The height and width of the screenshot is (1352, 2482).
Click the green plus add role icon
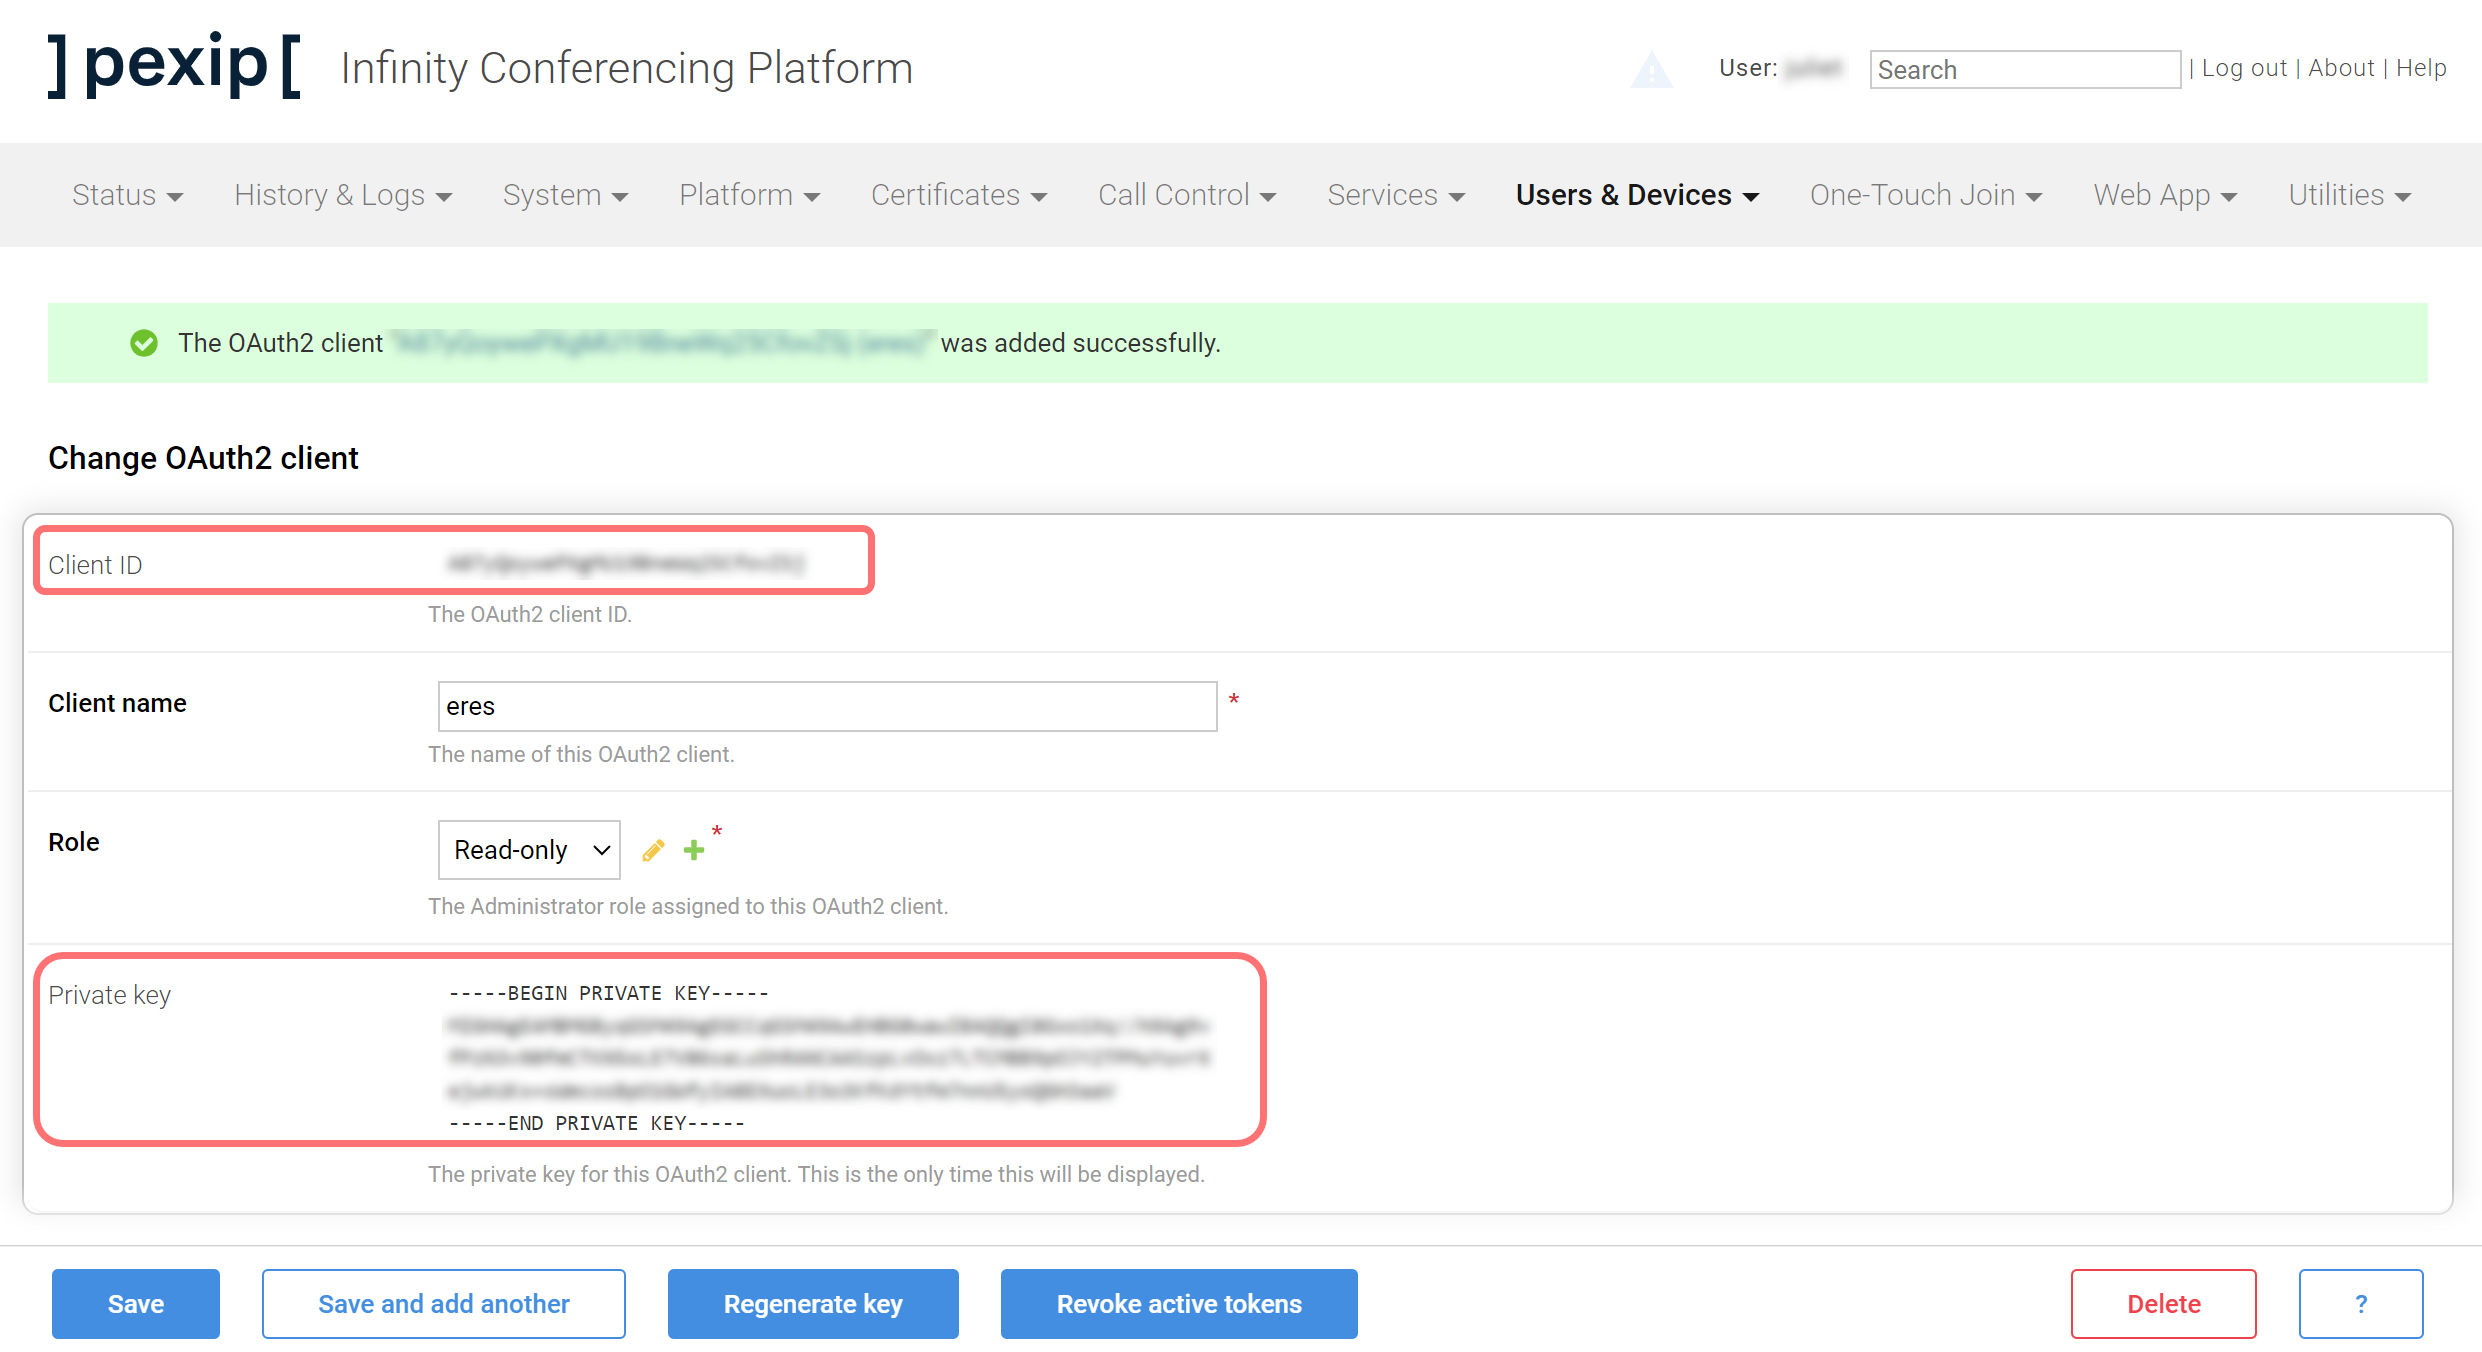tap(694, 850)
